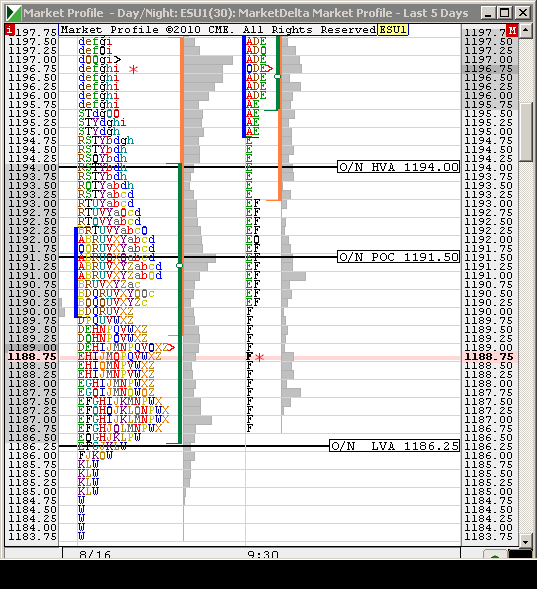Select the point-of-control circle on the left green bar
Image resolution: width=537 pixels, height=589 pixels.
[180, 266]
